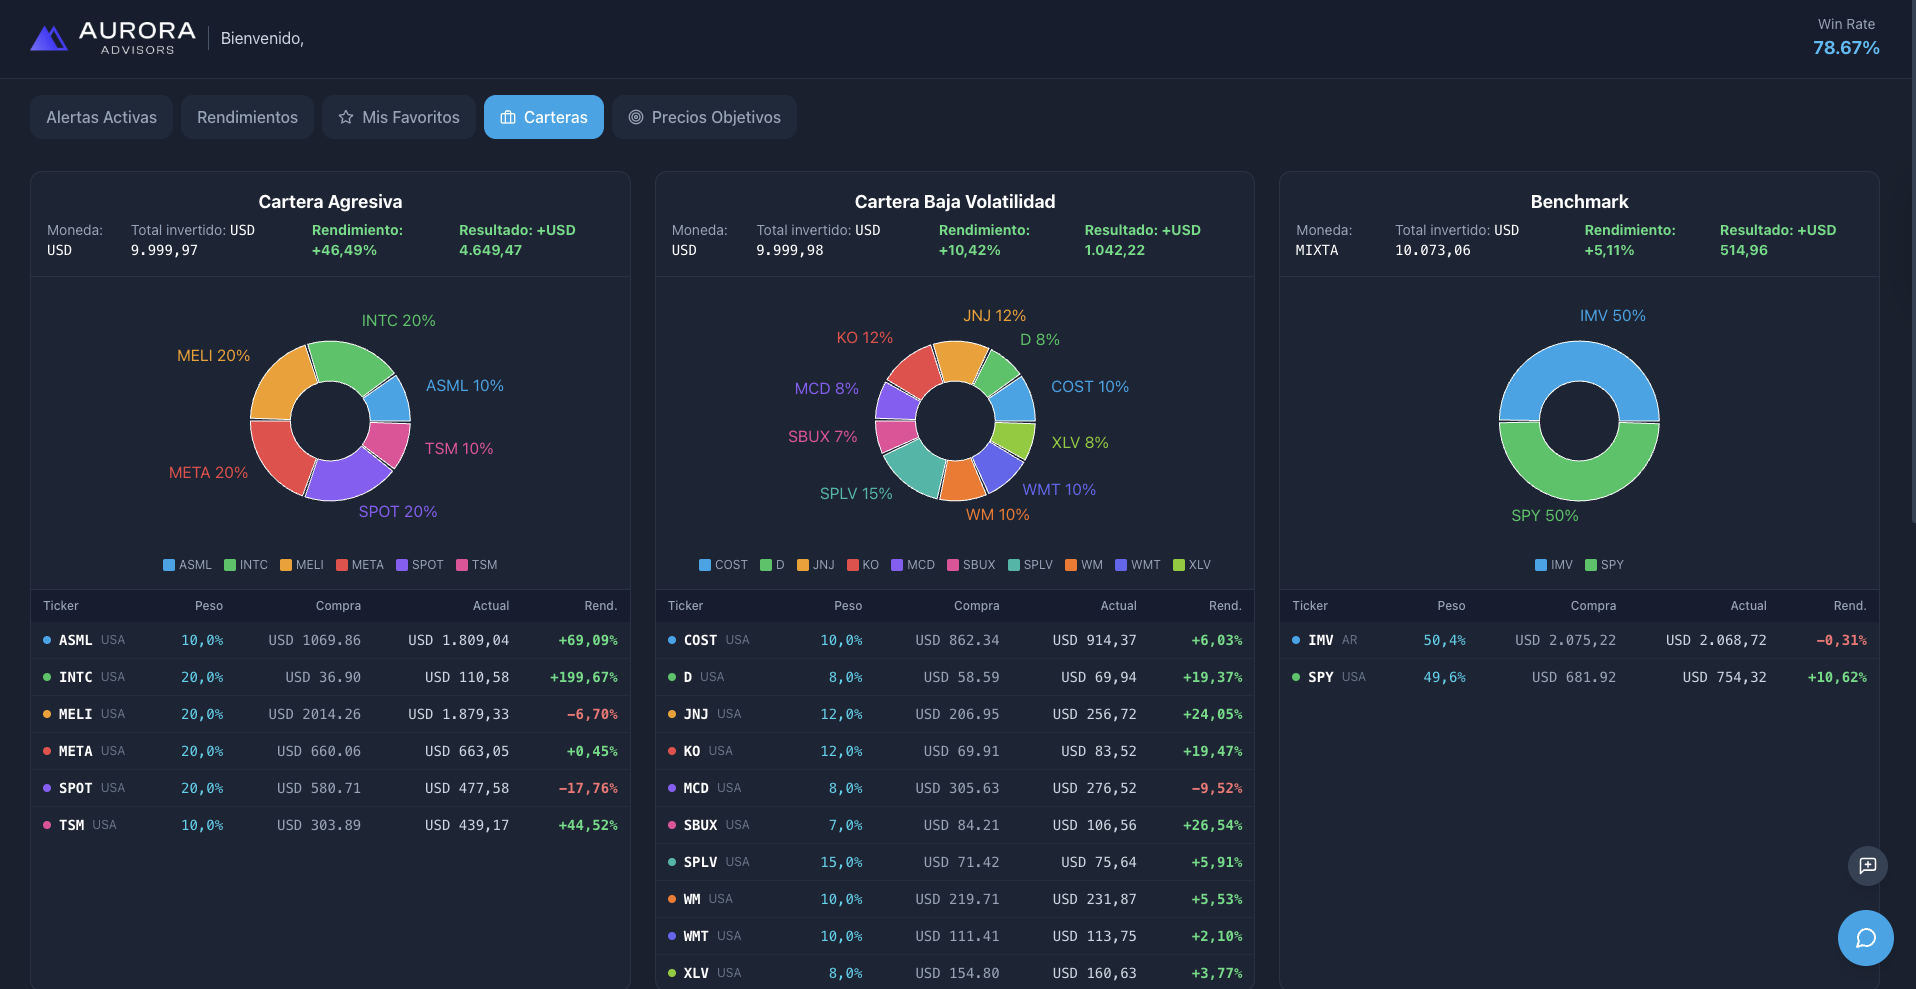This screenshot has height=989, width=1916.
Task: Click the target icon in Precios Objetivos
Action: click(636, 117)
